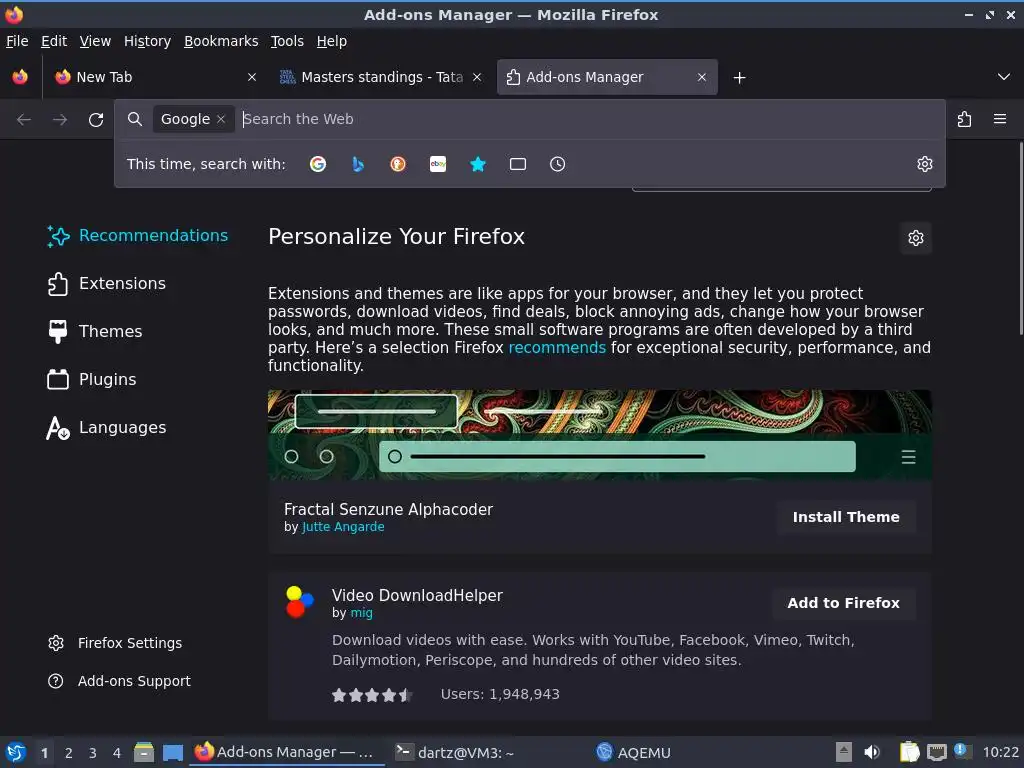Open search settings gear in the URL bar
The height and width of the screenshot is (768, 1024).
[x=925, y=164]
